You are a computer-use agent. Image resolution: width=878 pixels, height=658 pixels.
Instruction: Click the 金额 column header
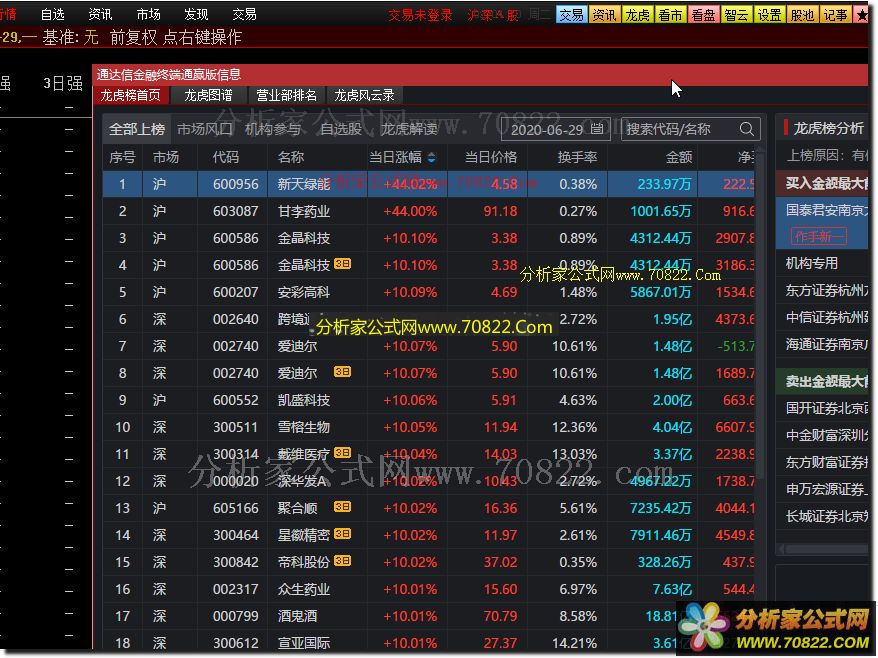point(679,157)
